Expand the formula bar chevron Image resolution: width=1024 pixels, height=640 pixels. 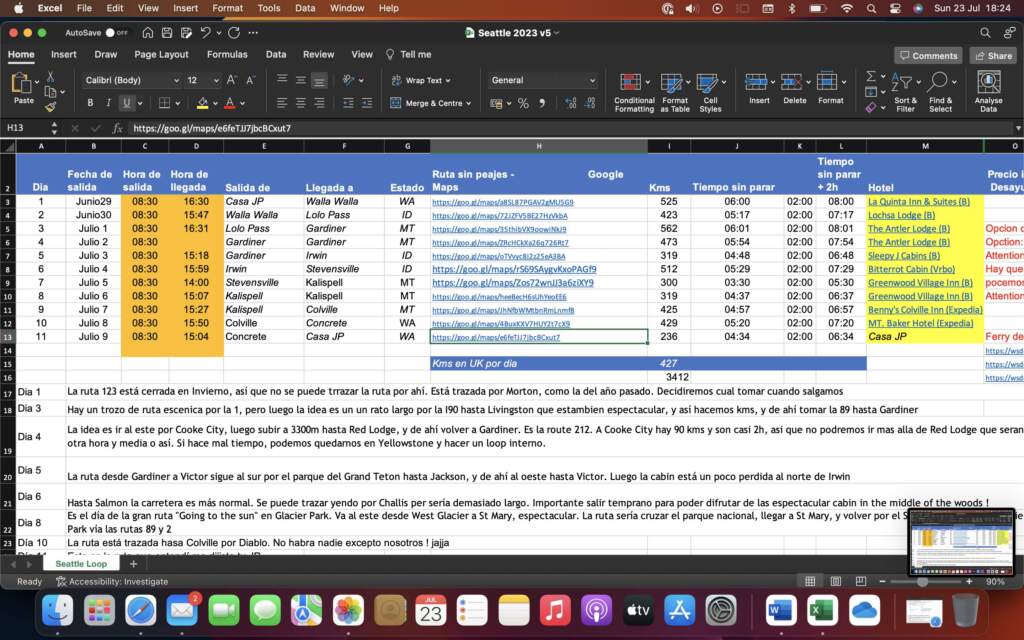tap(1017, 128)
